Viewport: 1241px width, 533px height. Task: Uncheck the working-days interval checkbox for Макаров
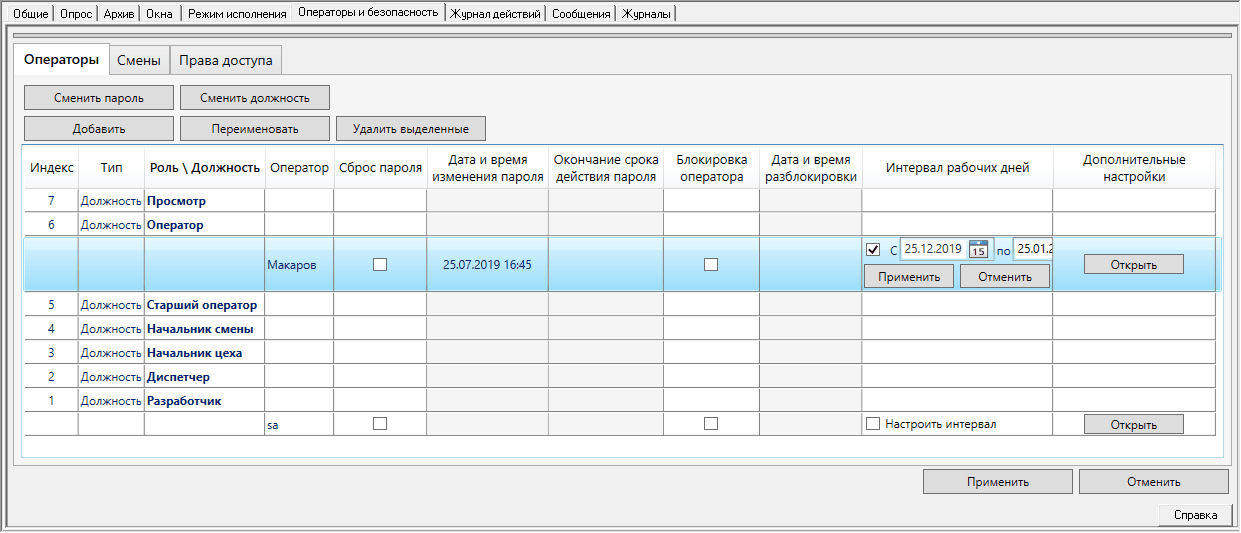tap(873, 249)
